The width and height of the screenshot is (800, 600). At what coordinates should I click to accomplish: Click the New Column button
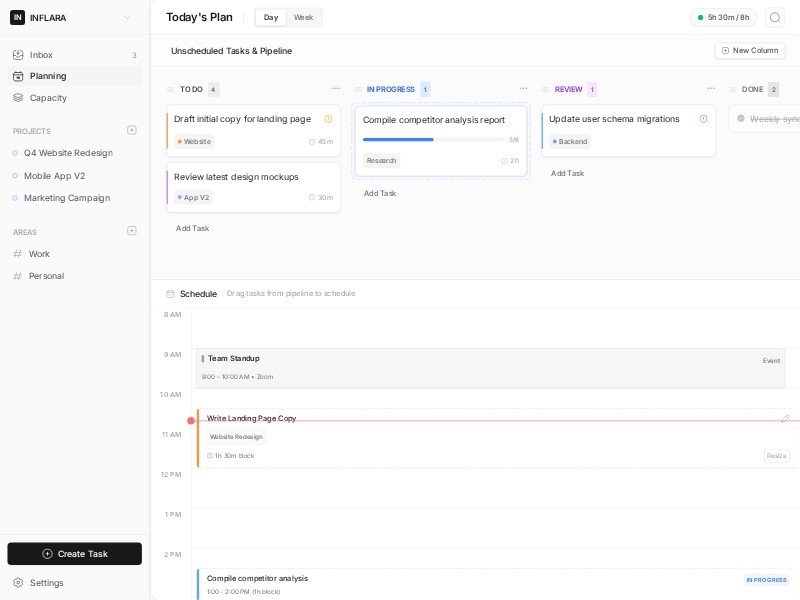pos(749,50)
